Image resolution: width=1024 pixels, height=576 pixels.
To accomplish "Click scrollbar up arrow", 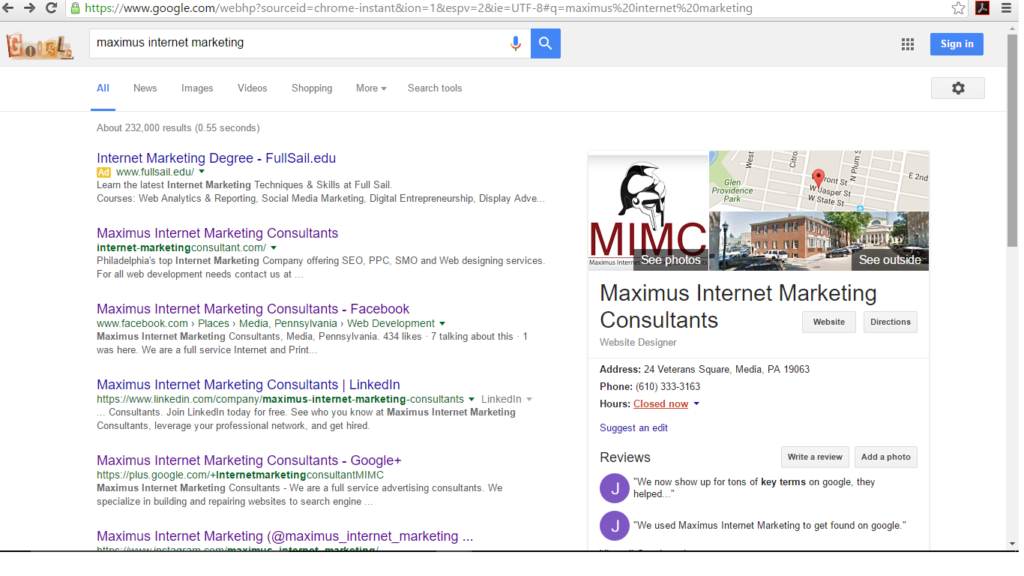I will [x=1012, y=28].
